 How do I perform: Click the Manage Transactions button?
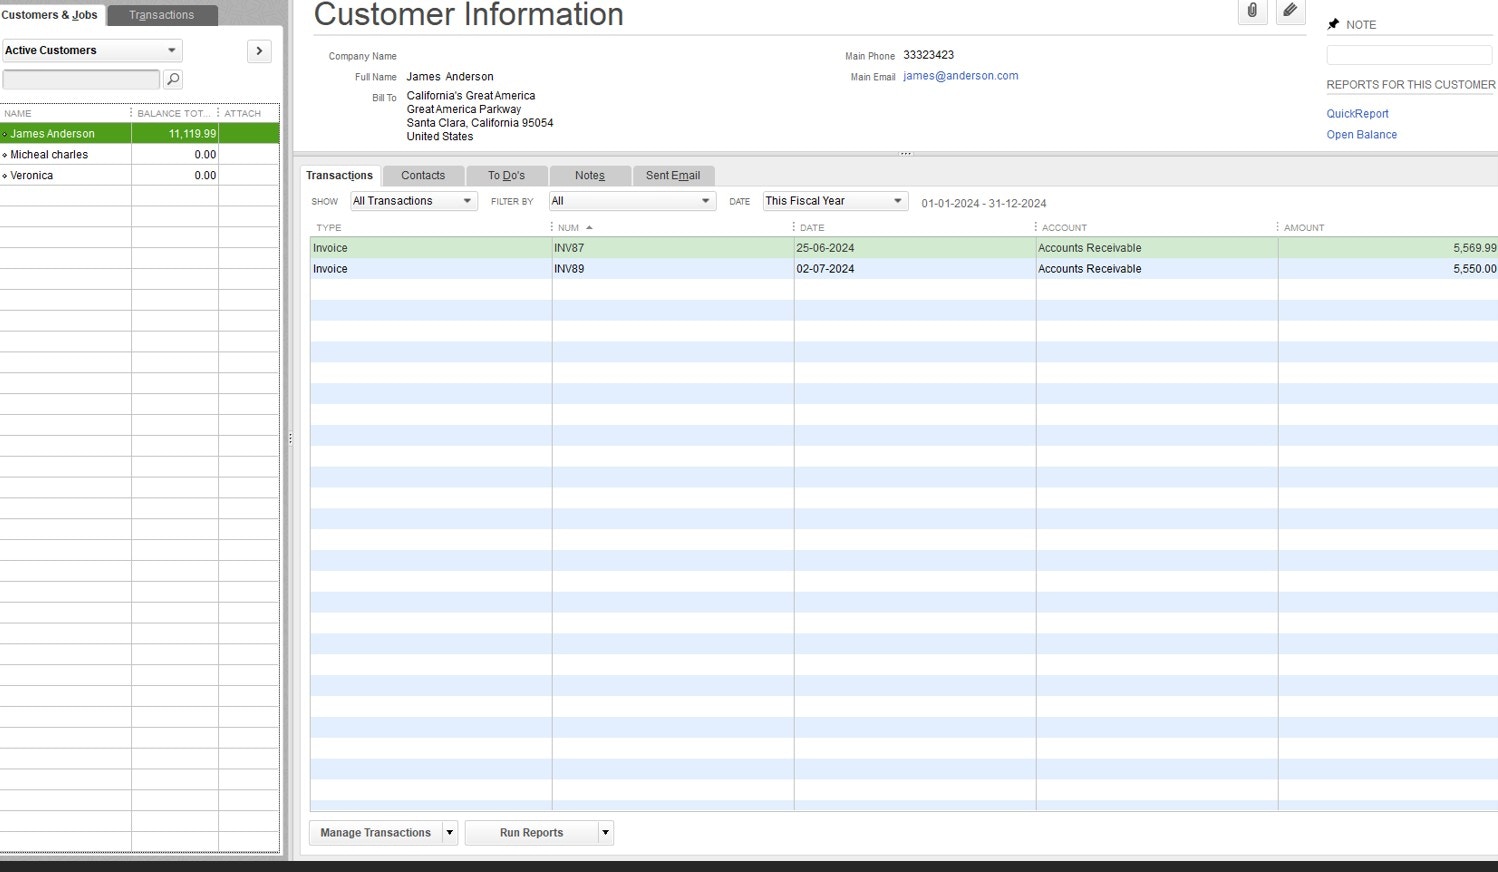point(375,833)
